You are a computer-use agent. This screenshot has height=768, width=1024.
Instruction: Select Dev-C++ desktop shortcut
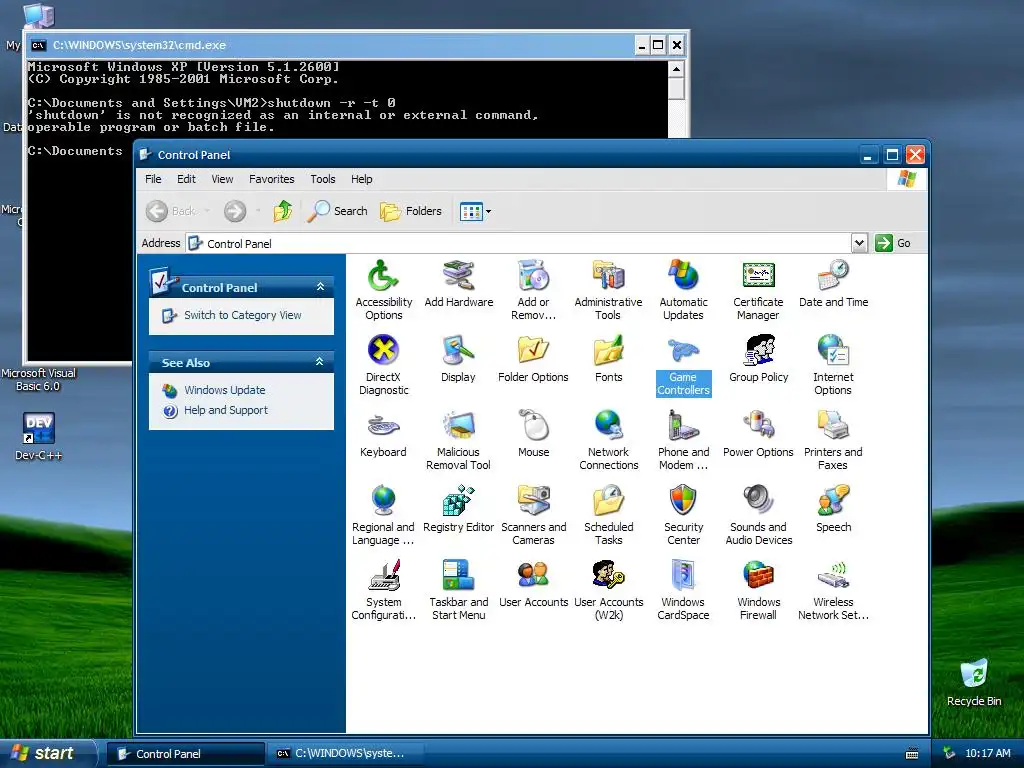[38, 436]
